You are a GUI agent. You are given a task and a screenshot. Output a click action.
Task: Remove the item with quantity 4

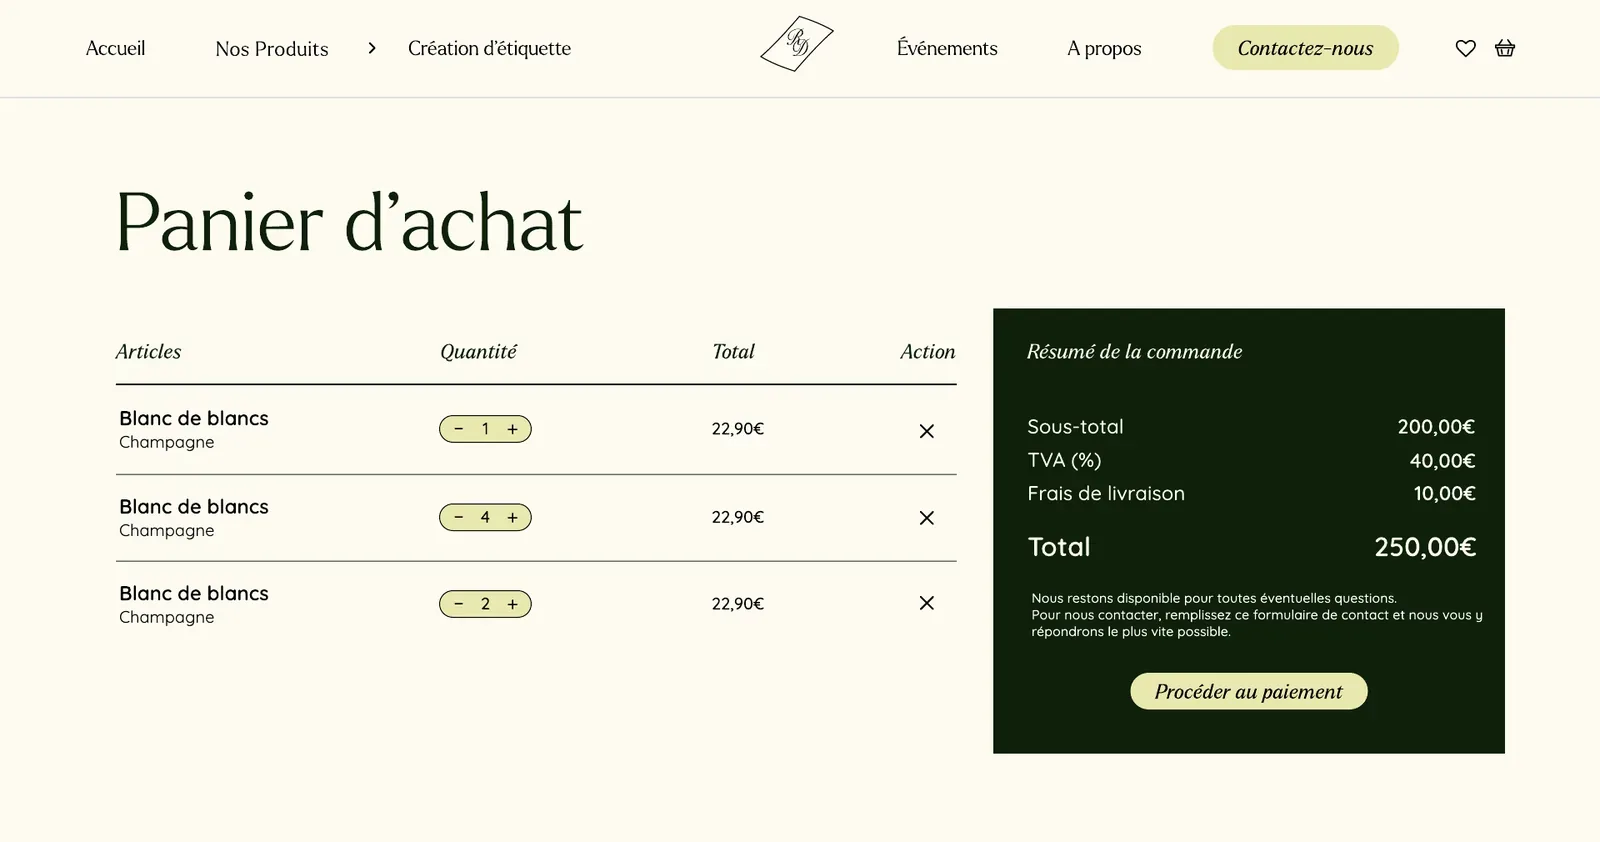pyautogui.click(x=927, y=518)
